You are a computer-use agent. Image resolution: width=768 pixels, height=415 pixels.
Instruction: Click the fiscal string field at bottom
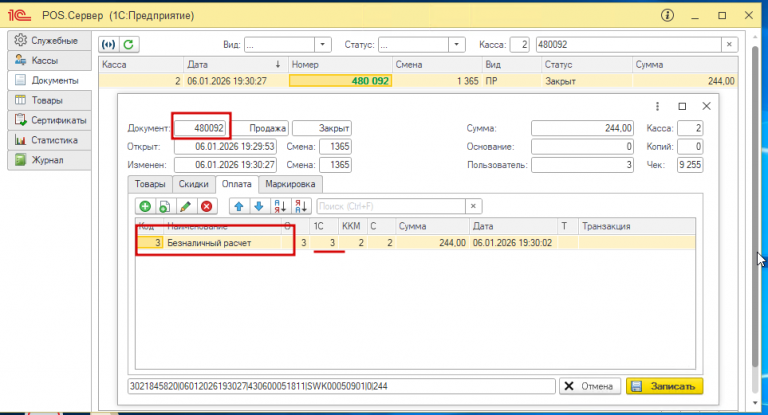(341, 386)
